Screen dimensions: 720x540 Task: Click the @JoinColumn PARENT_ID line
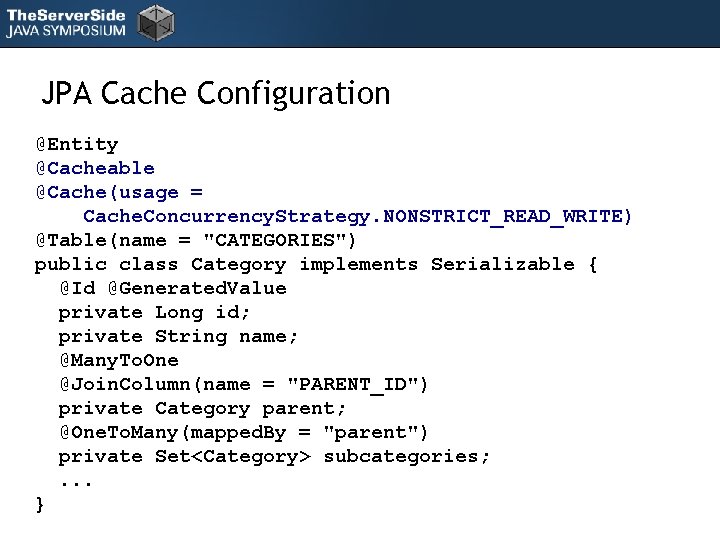(x=243, y=384)
